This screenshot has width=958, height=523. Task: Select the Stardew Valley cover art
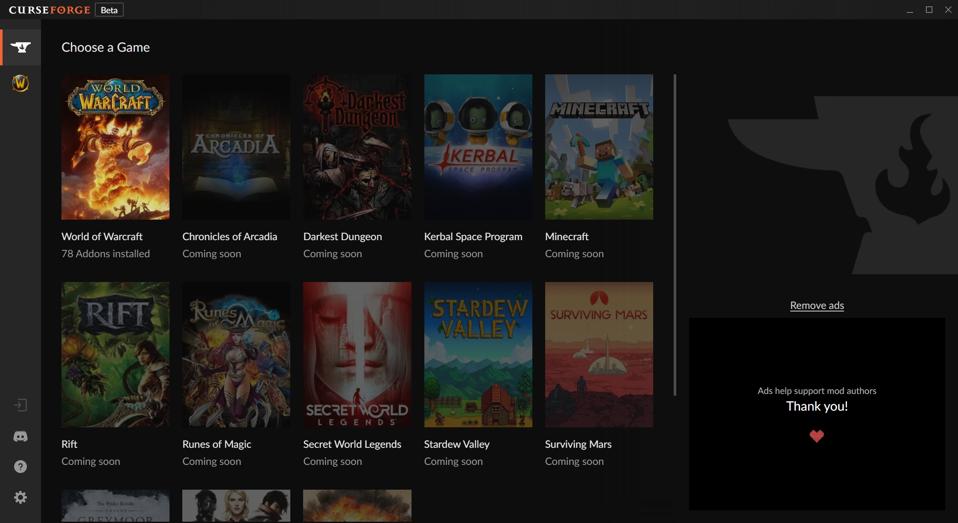coord(477,354)
